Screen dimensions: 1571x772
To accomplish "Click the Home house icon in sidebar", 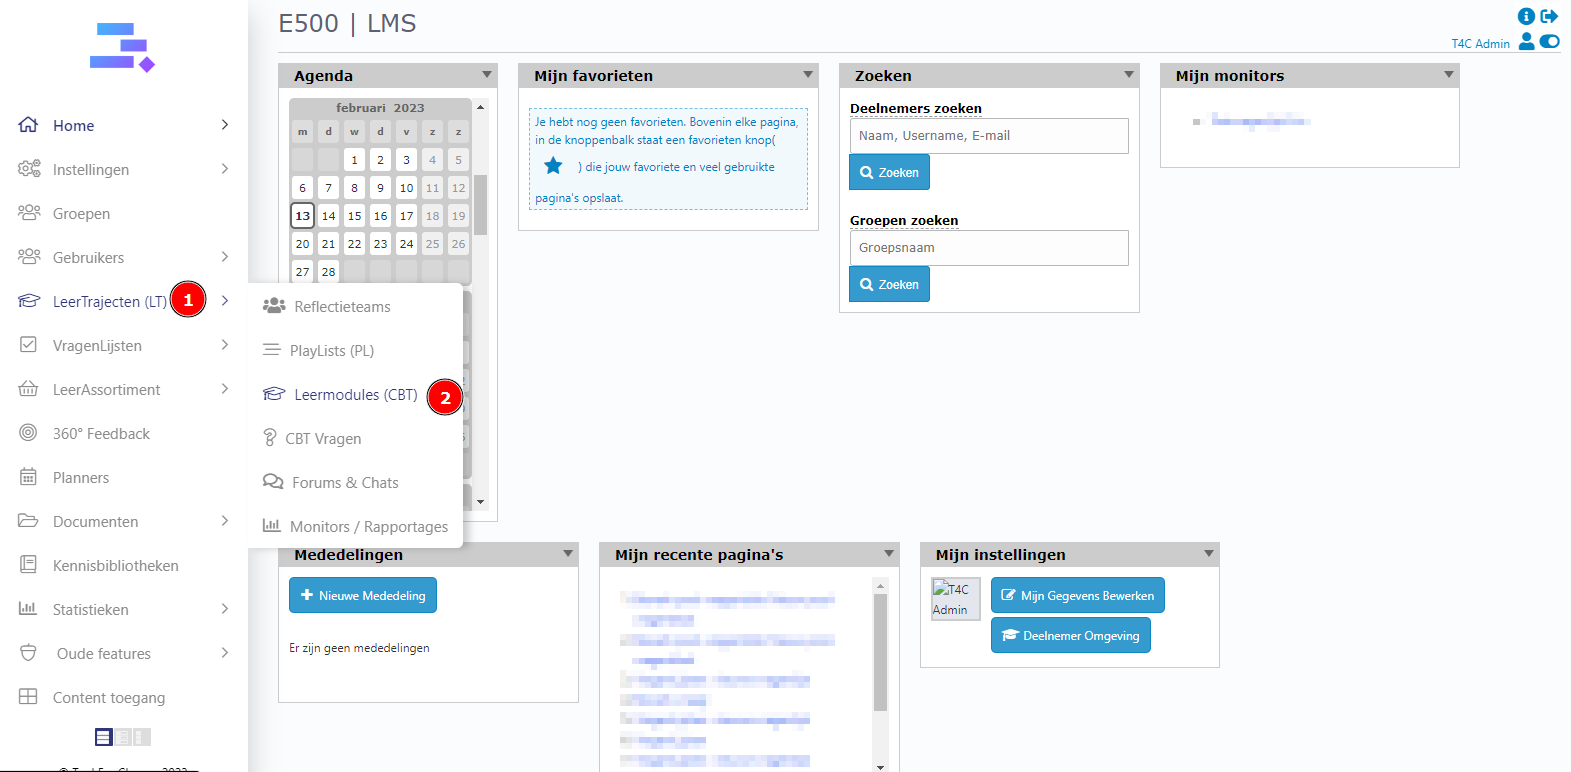I will point(28,125).
